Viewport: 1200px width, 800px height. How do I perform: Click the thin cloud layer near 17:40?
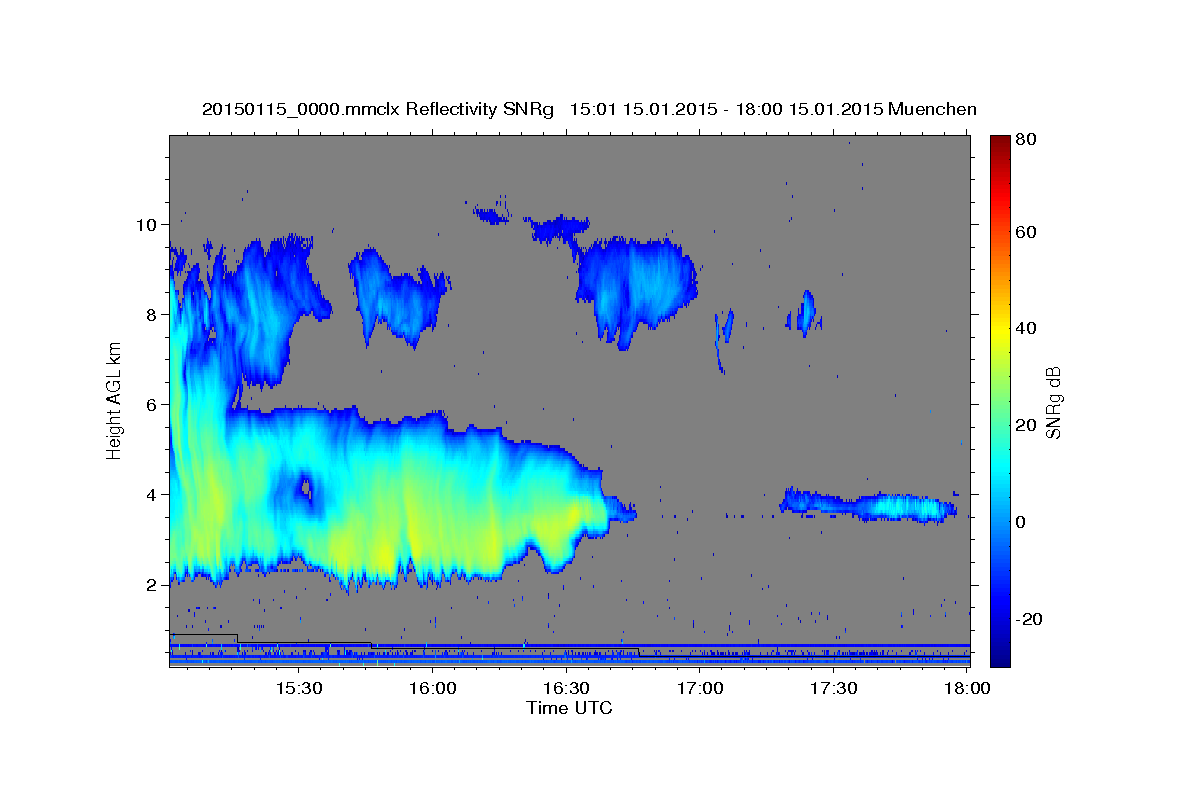coord(868,504)
